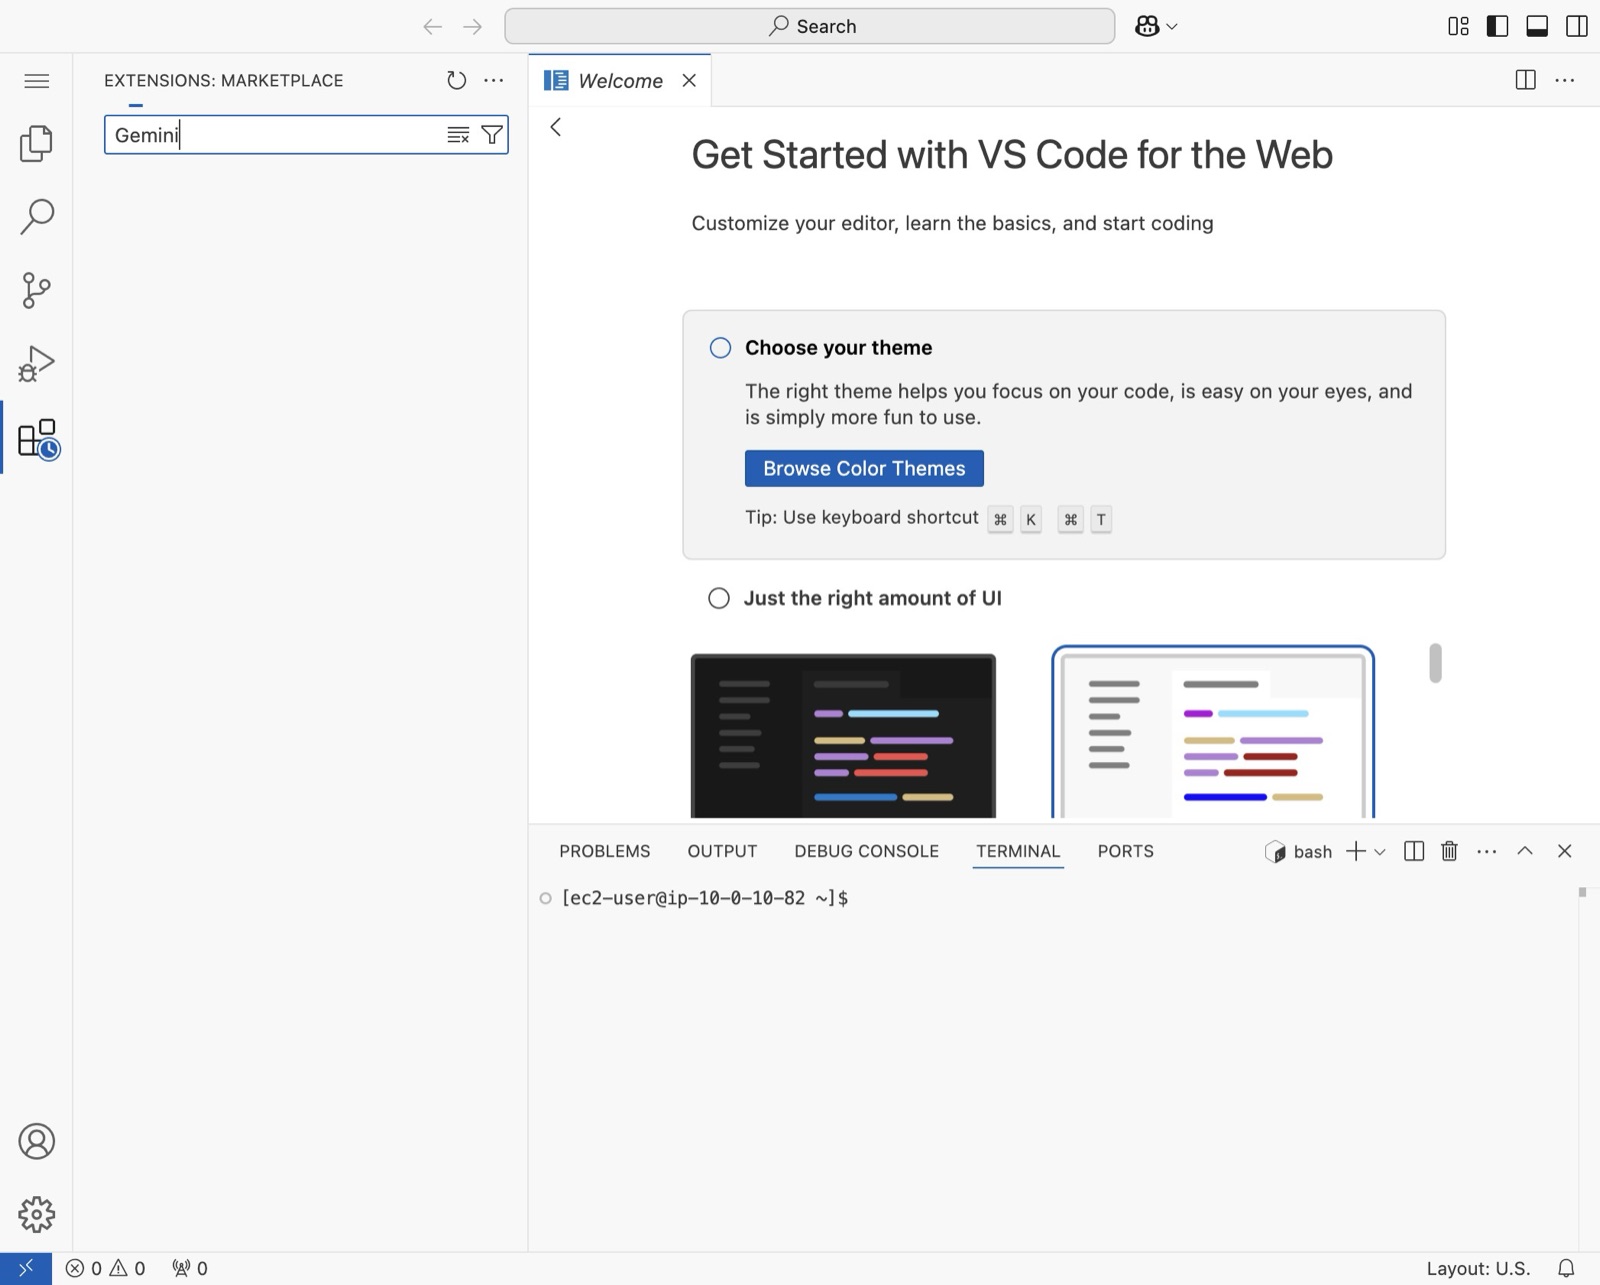Viewport: 1600px width, 1285px height.
Task: Split the terminal pane
Action: (1414, 851)
